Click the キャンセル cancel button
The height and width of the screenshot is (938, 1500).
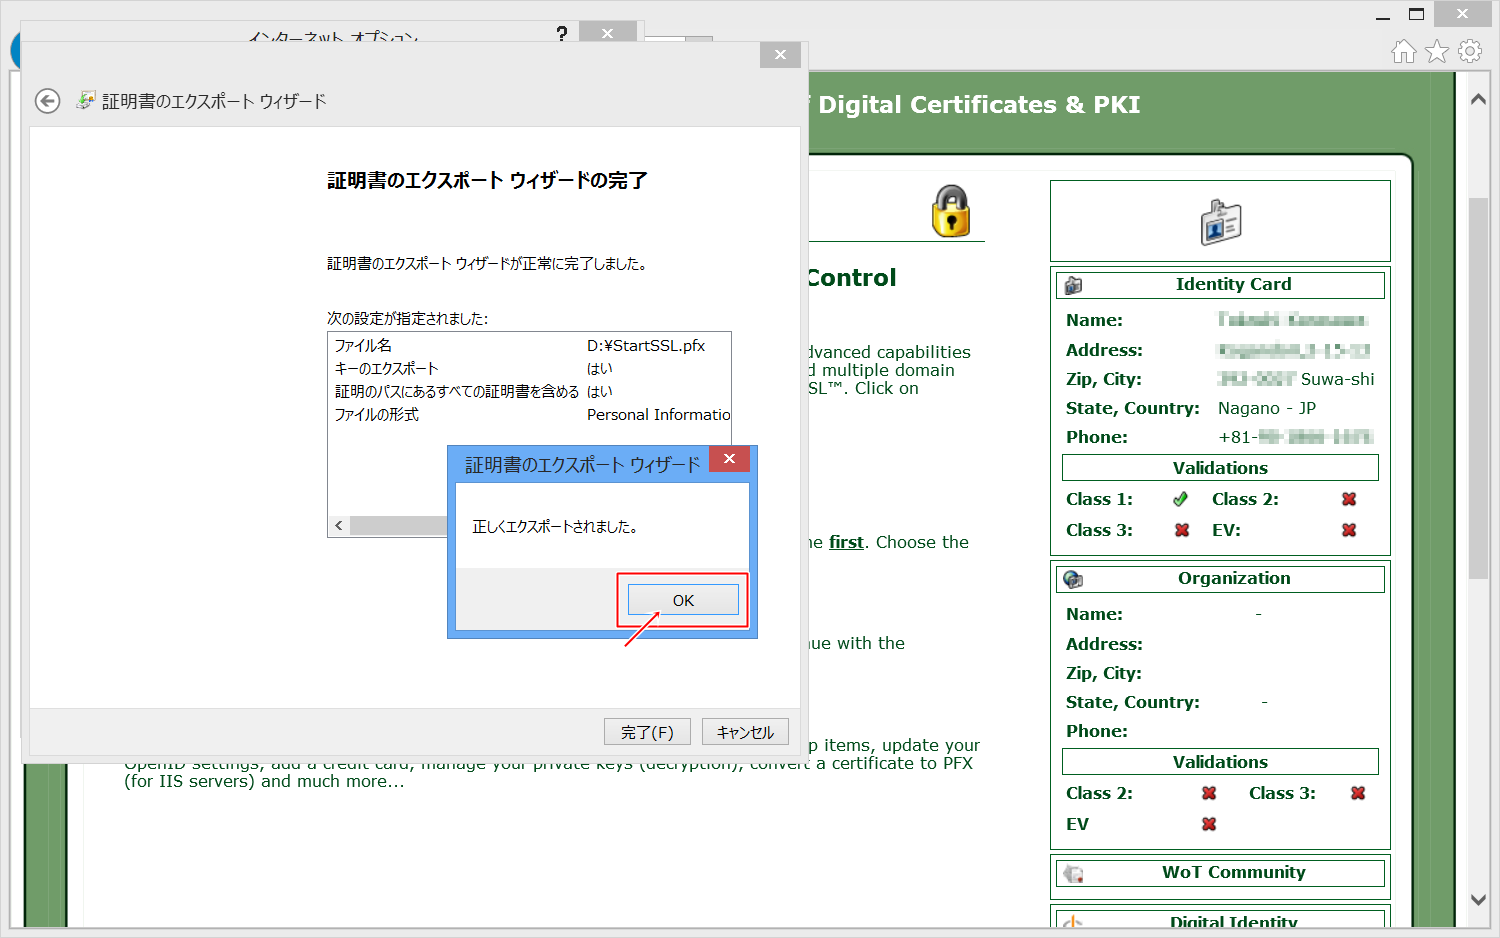[x=745, y=732]
